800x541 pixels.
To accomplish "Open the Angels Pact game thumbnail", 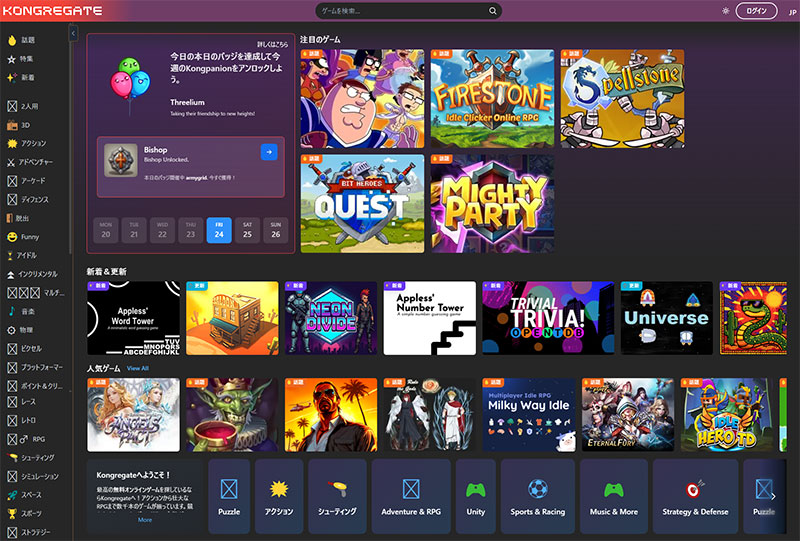I will click(x=134, y=415).
